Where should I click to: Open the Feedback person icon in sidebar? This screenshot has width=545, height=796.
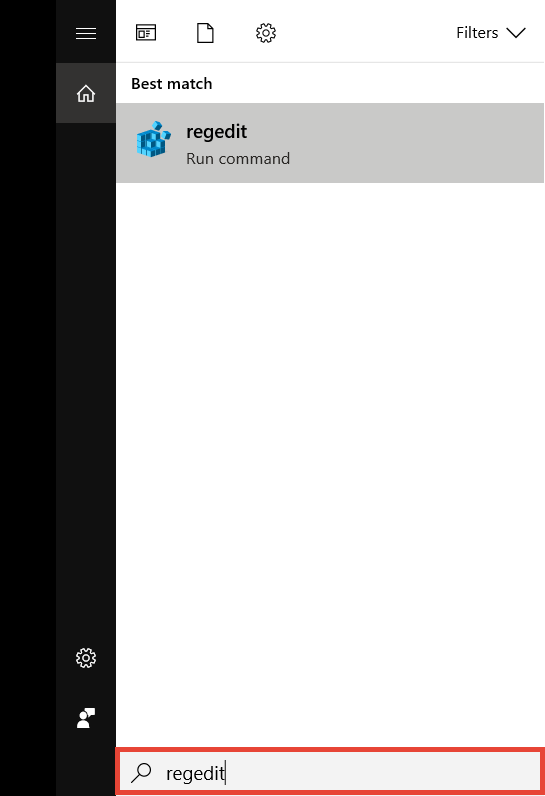86,718
